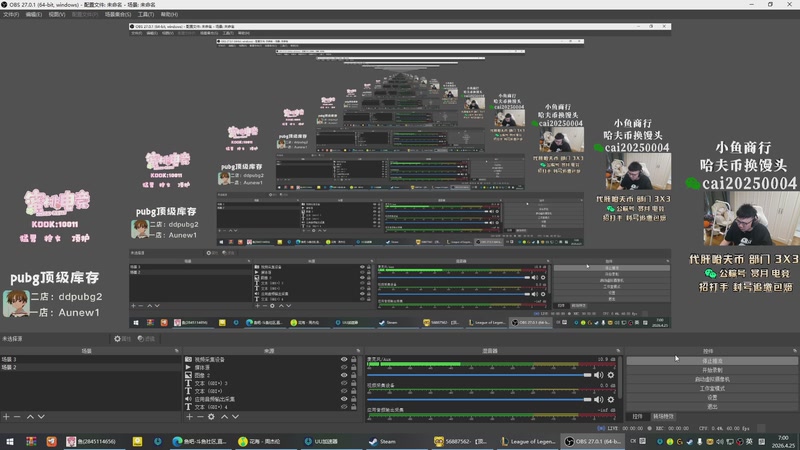
Task: Open the Edge 鱼吧 window in the taskbar
Action: tap(199, 441)
